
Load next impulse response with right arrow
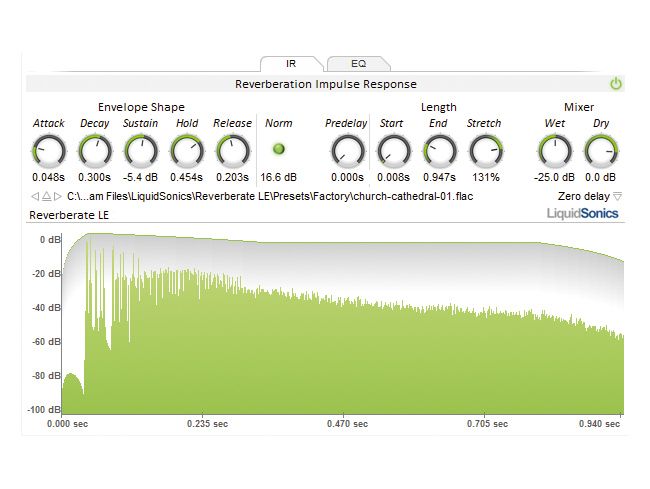pyautogui.click(x=58, y=196)
